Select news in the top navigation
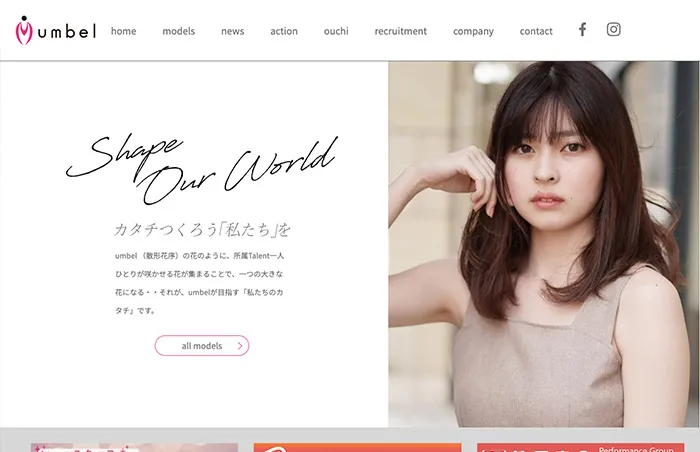 click(232, 31)
